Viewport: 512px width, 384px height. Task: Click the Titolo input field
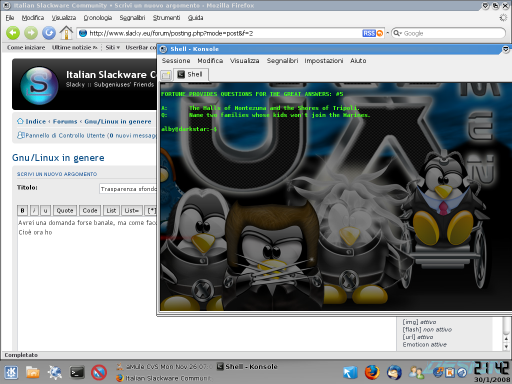point(128,189)
